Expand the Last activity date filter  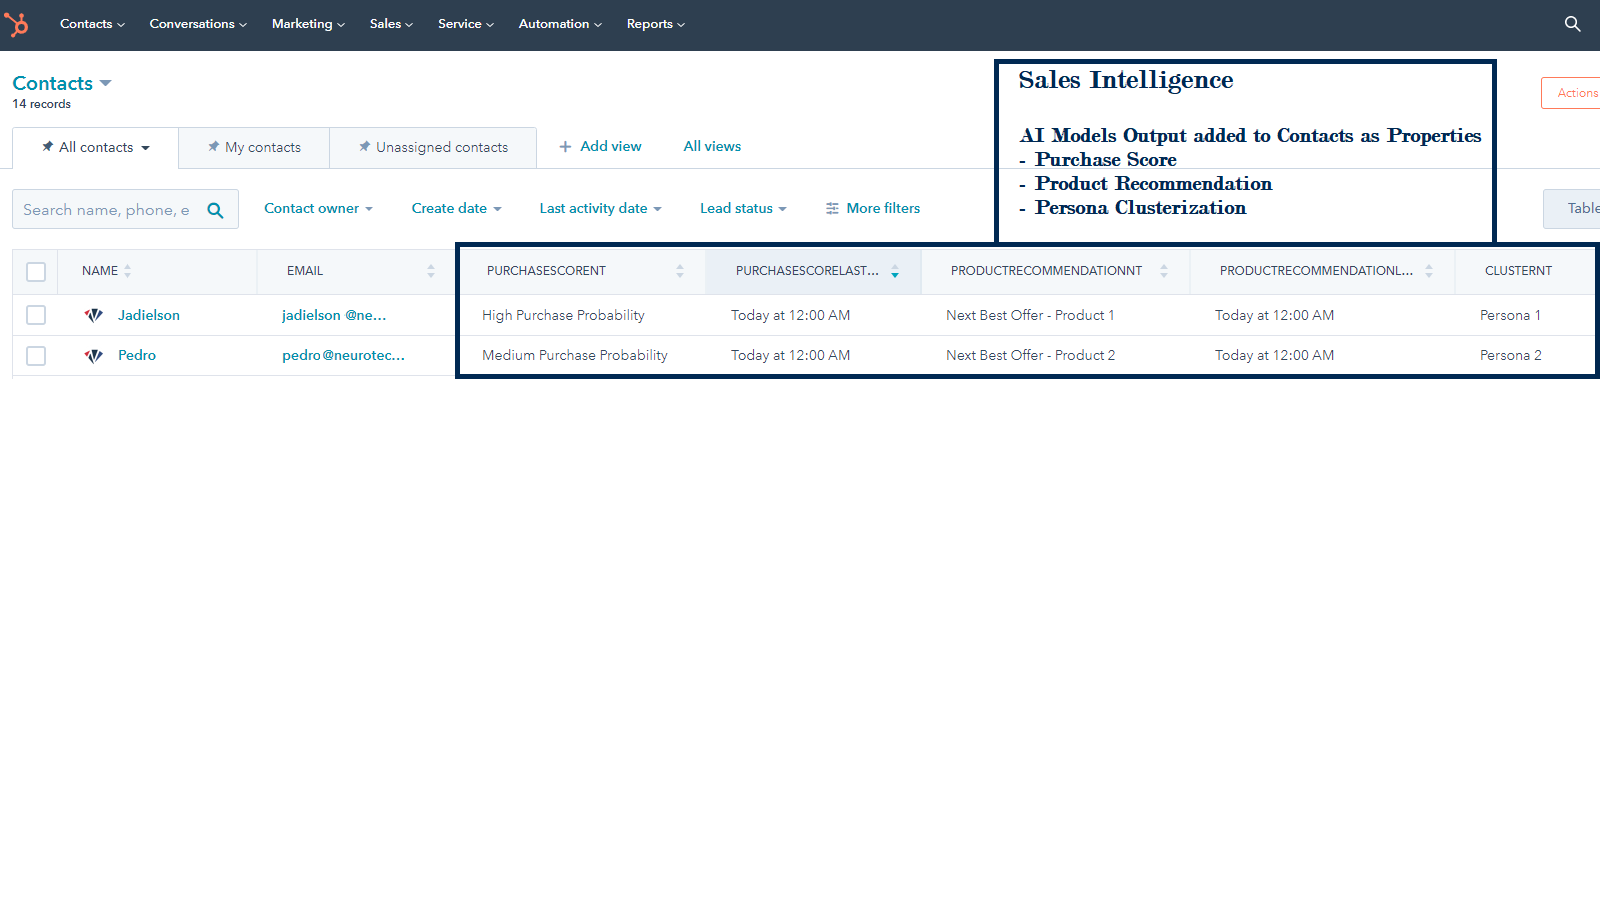[x=600, y=208]
